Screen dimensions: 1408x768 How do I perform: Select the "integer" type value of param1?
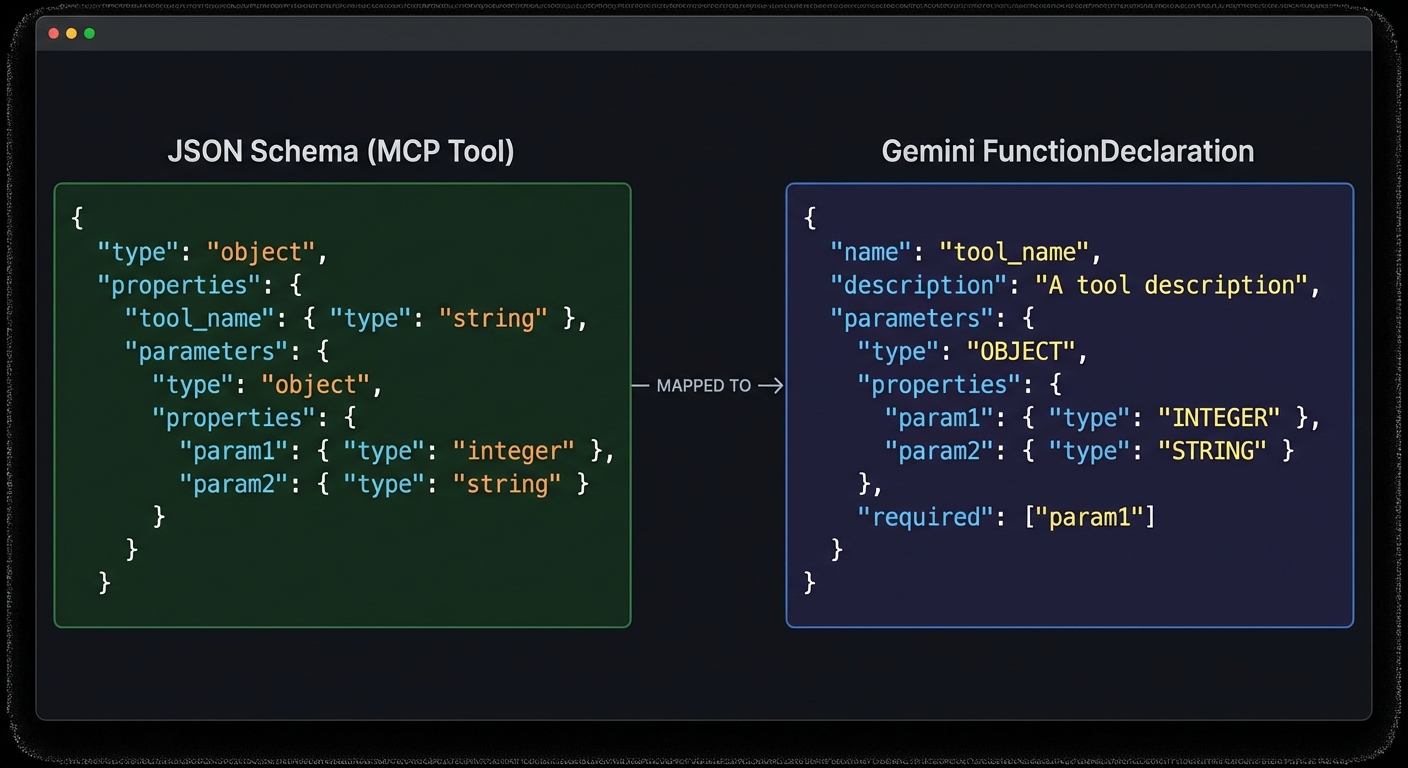(x=513, y=451)
